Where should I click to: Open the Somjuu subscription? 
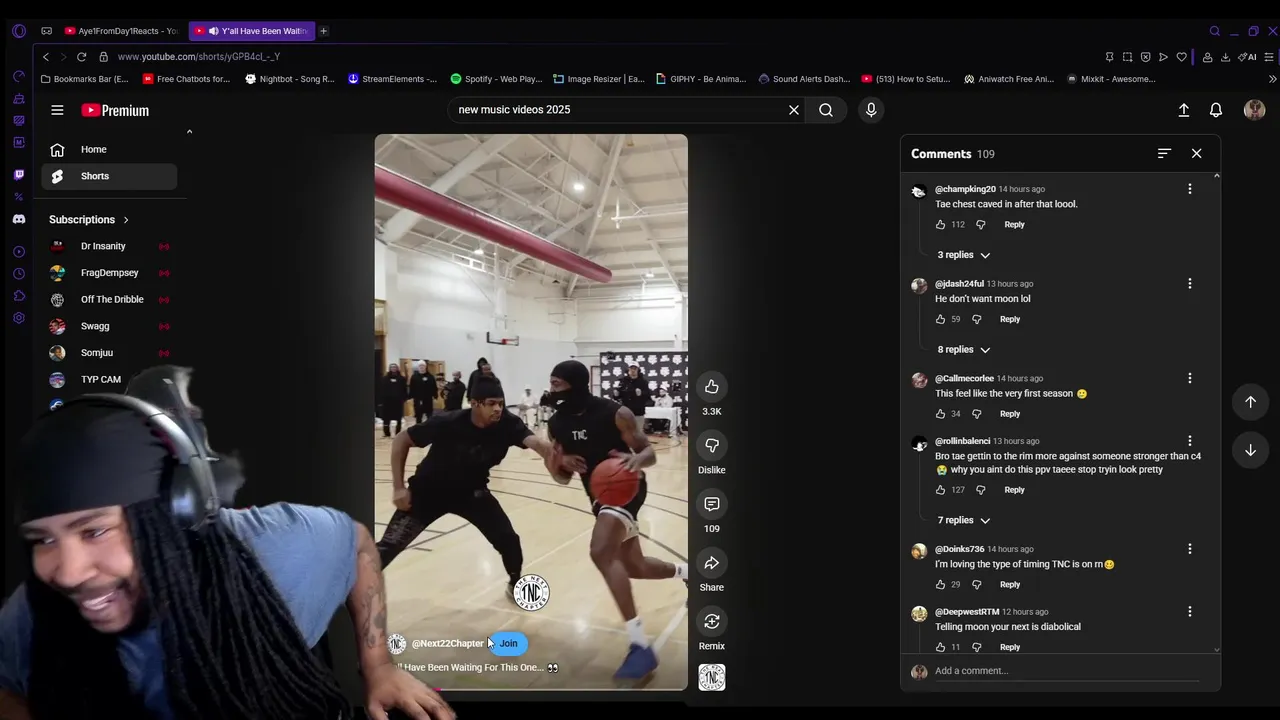(x=109, y=353)
